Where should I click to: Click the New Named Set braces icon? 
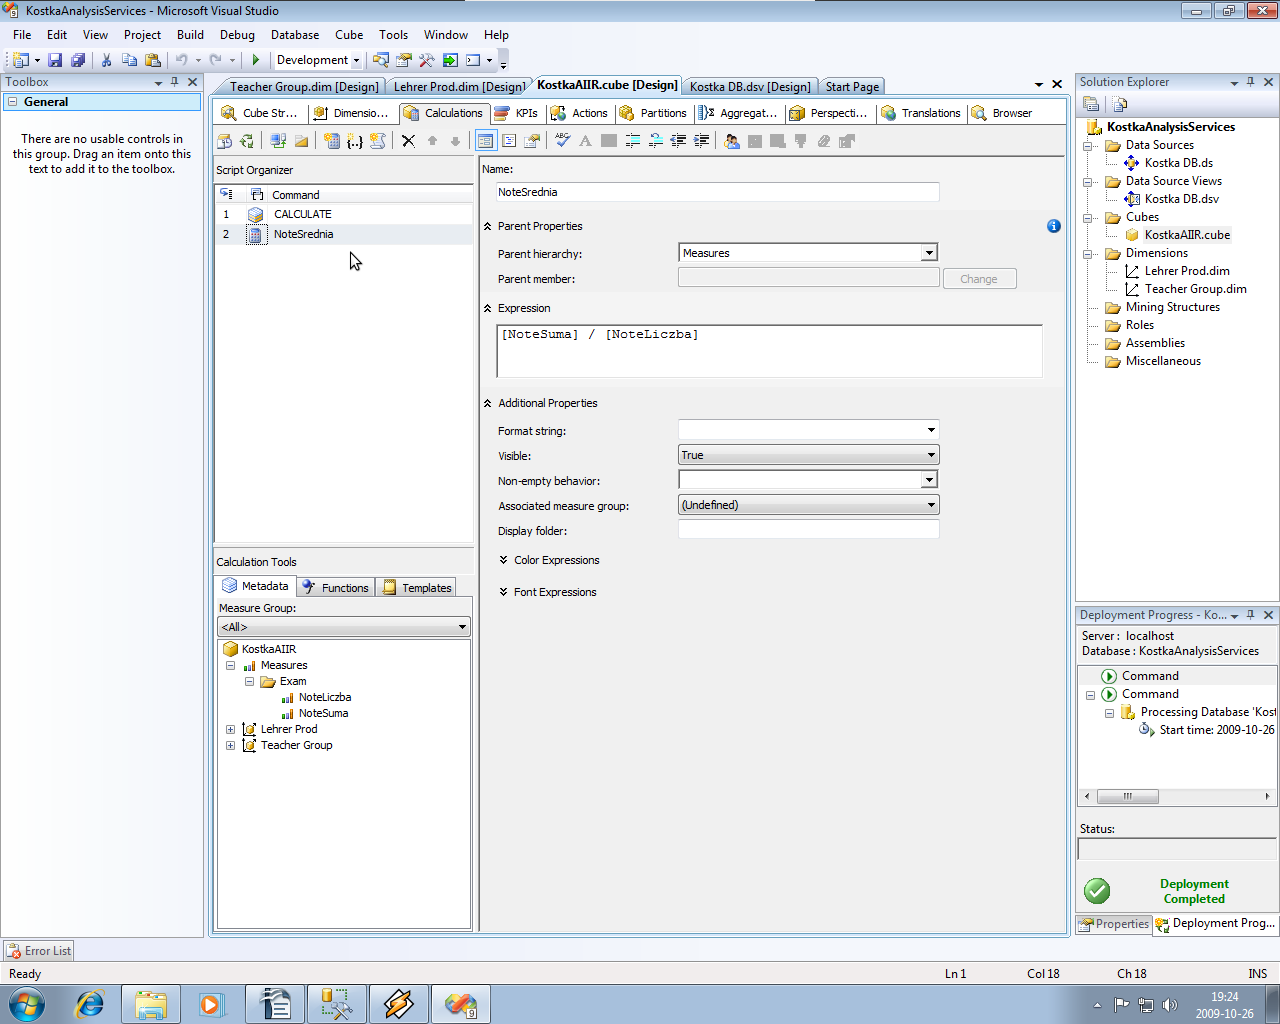355,141
